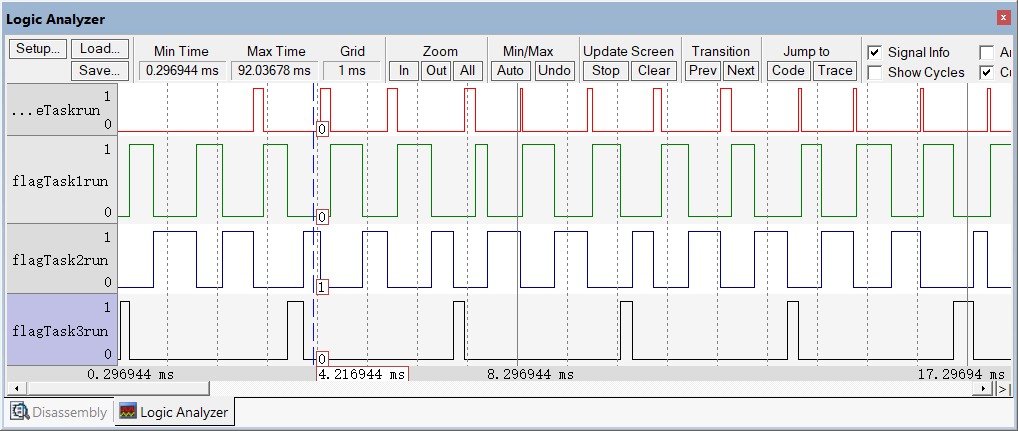Viewport: 1018px width, 431px height.
Task: Click the cursor time marker 4.216944 ms
Action: pyautogui.click(x=362, y=375)
